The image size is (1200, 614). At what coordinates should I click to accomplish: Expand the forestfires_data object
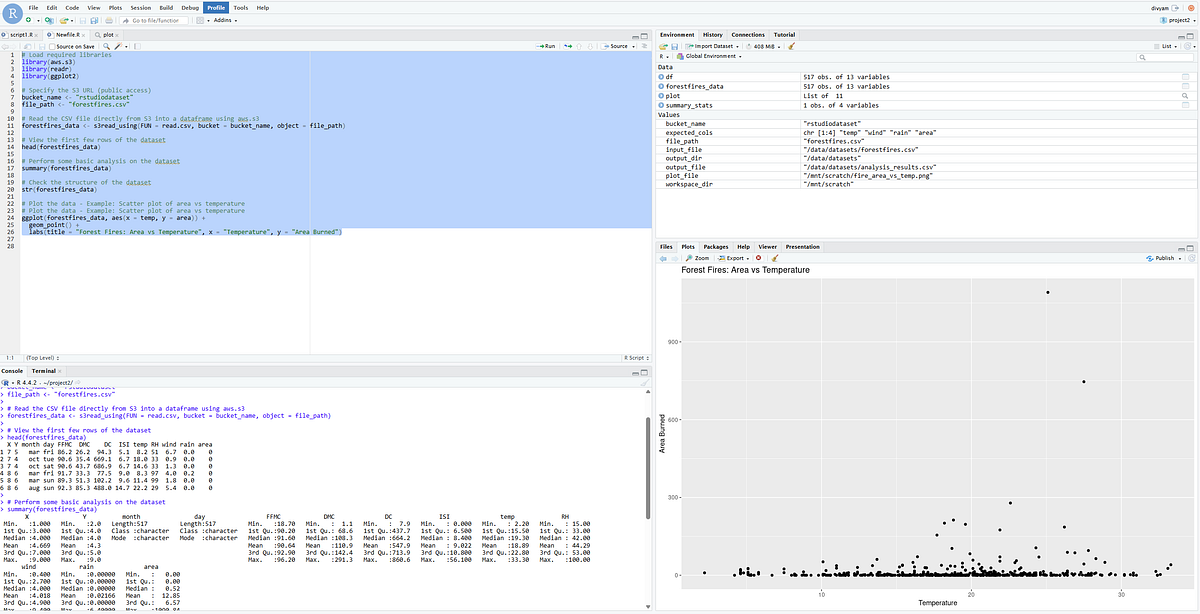pyautogui.click(x=661, y=86)
